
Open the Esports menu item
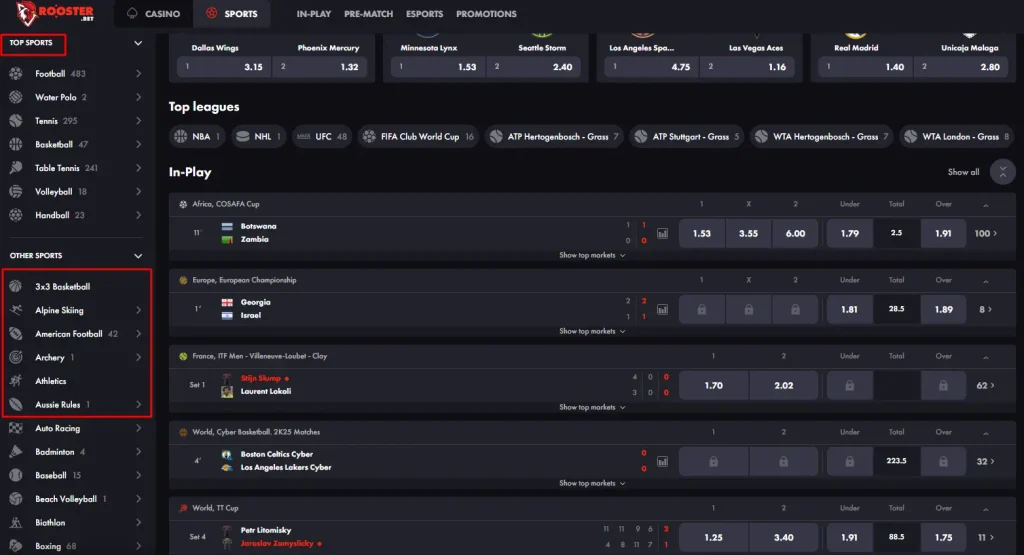424,14
